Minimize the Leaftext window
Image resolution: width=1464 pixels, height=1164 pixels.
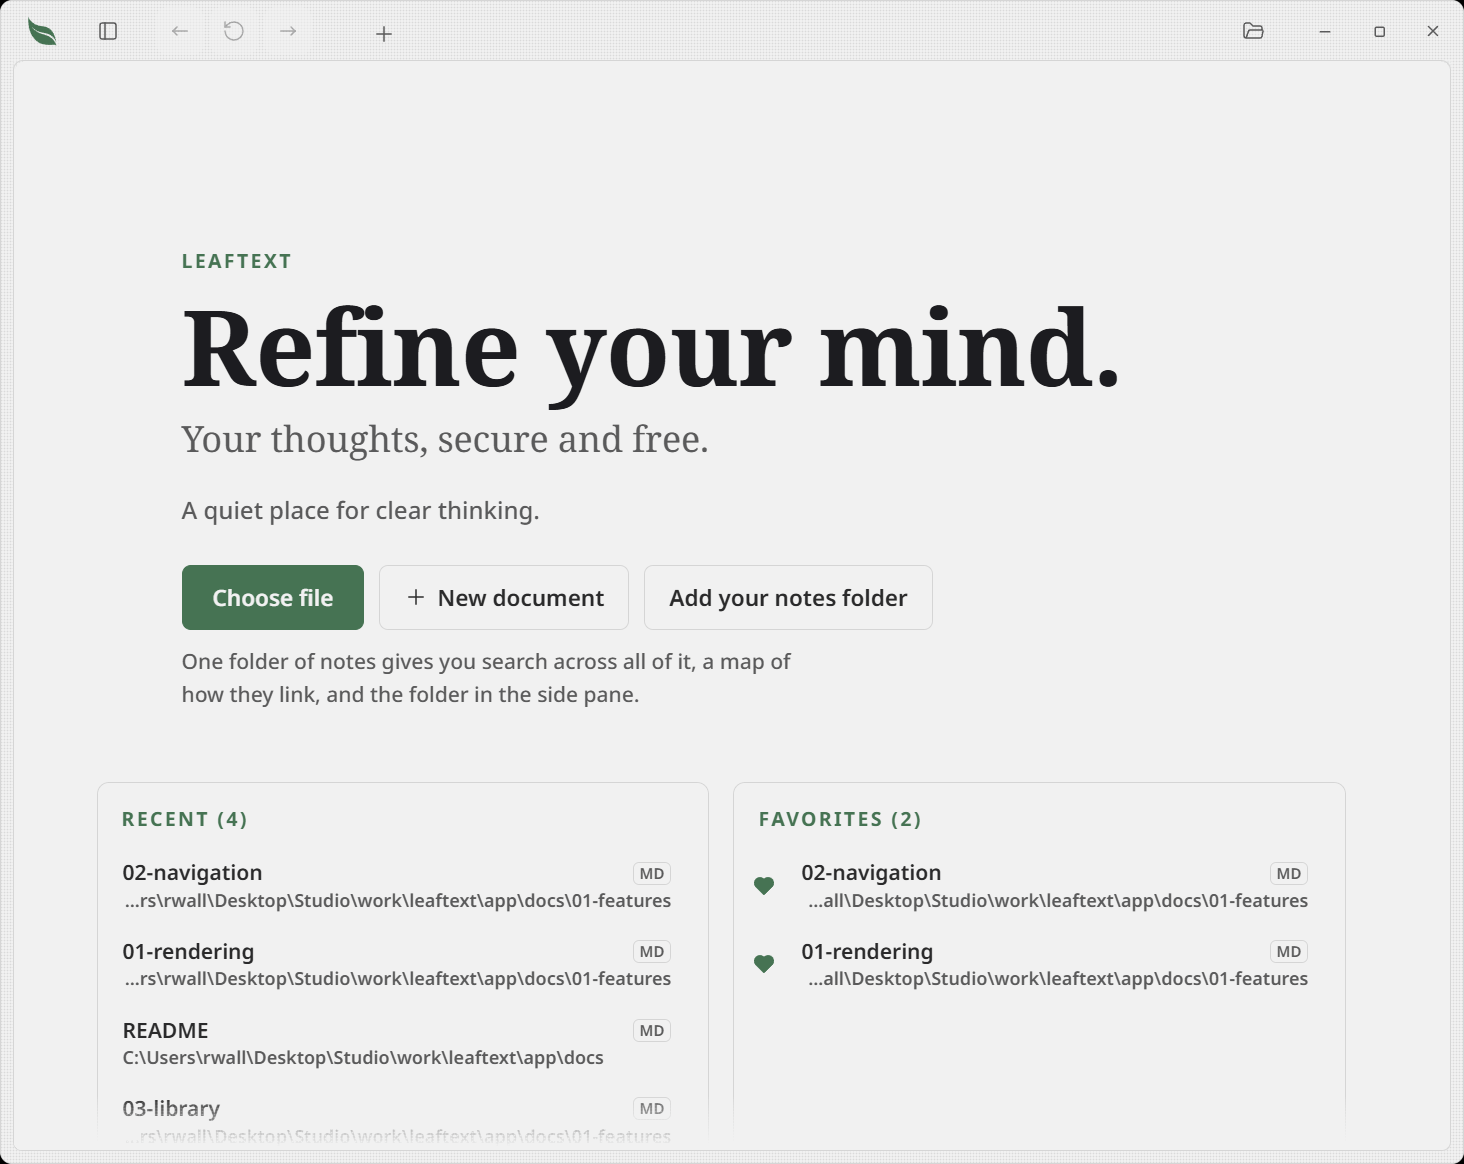1325,32
